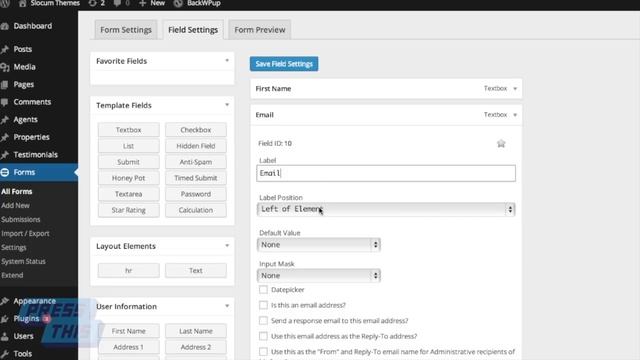Click the Testimonials pin icon
Image resolution: width=640 pixels, height=360 pixels.
4,155
